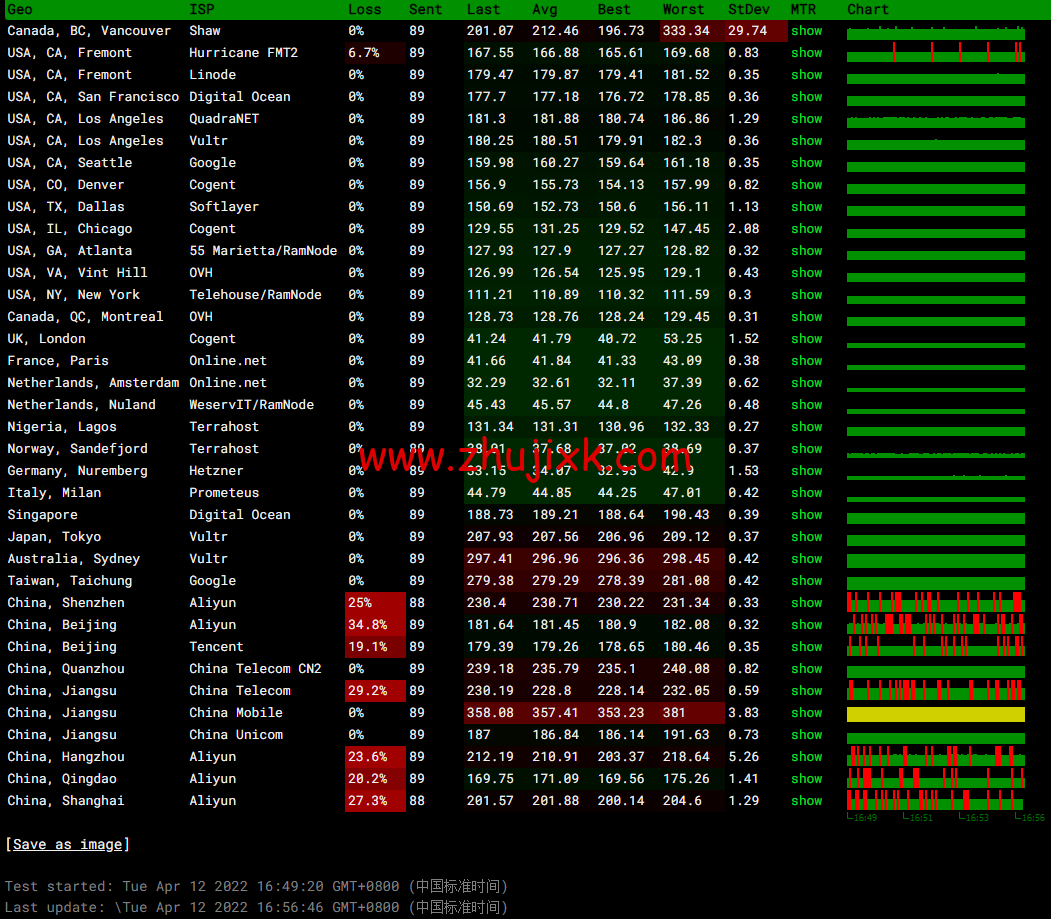Click show for Singapore Digital Ocean row
The height and width of the screenshot is (919, 1051).
click(806, 515)
